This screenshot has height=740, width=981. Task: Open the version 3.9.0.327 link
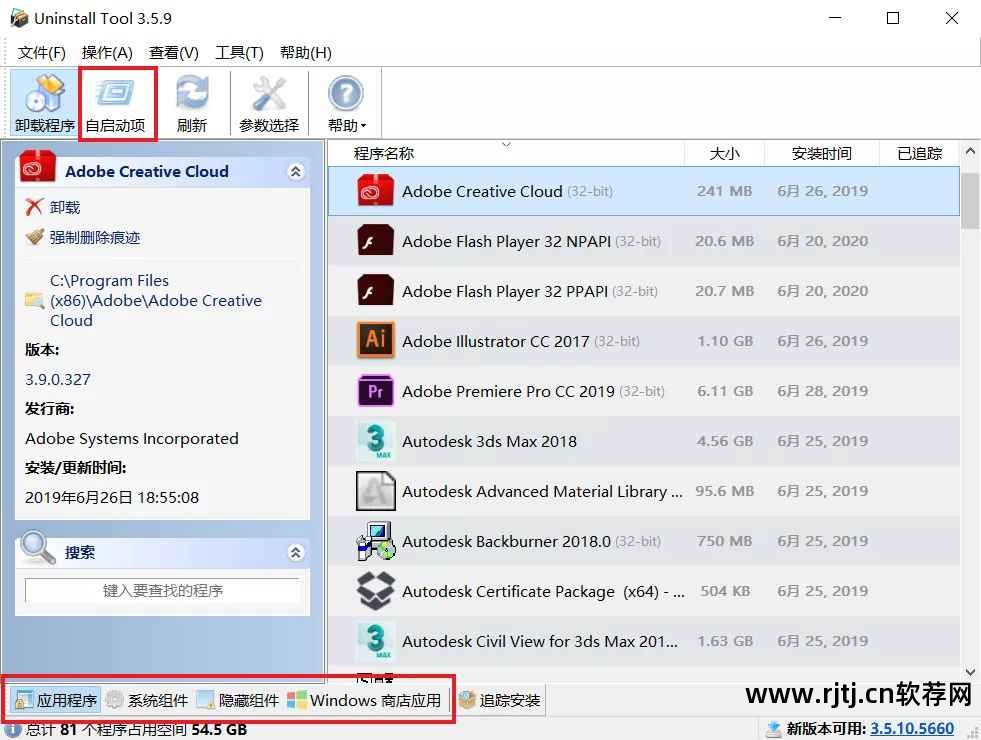pos(58,379)
